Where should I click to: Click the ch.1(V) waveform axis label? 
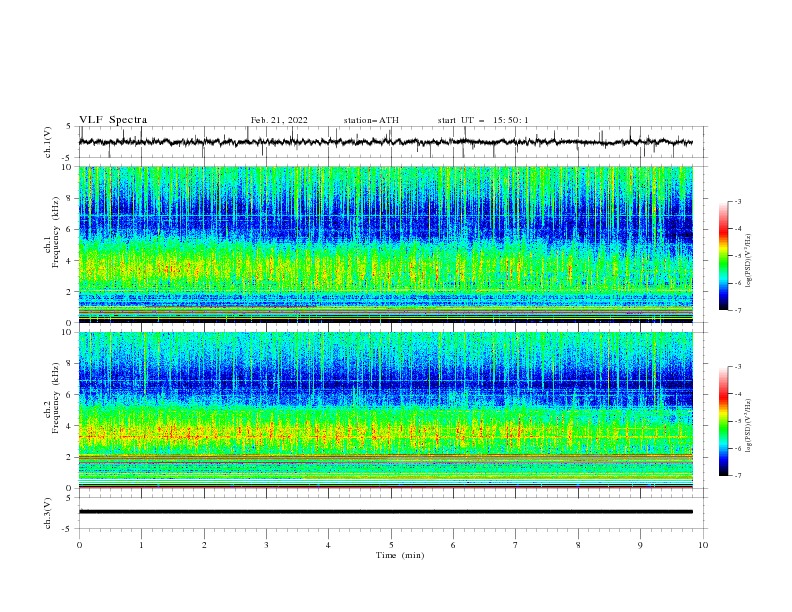[x=48, y=142]
